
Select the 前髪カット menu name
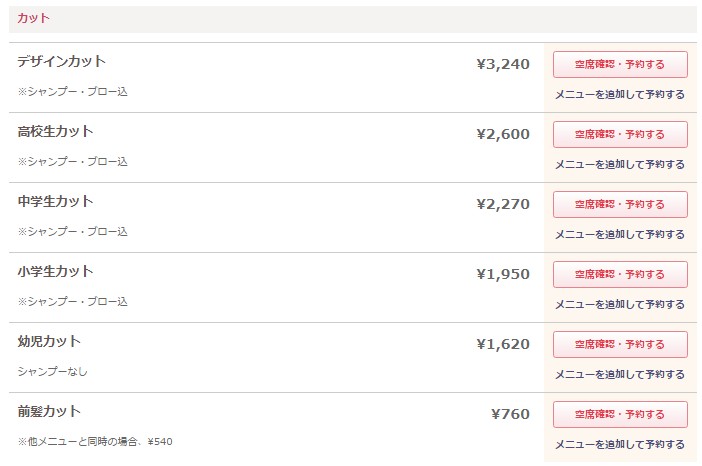[49, 412]
